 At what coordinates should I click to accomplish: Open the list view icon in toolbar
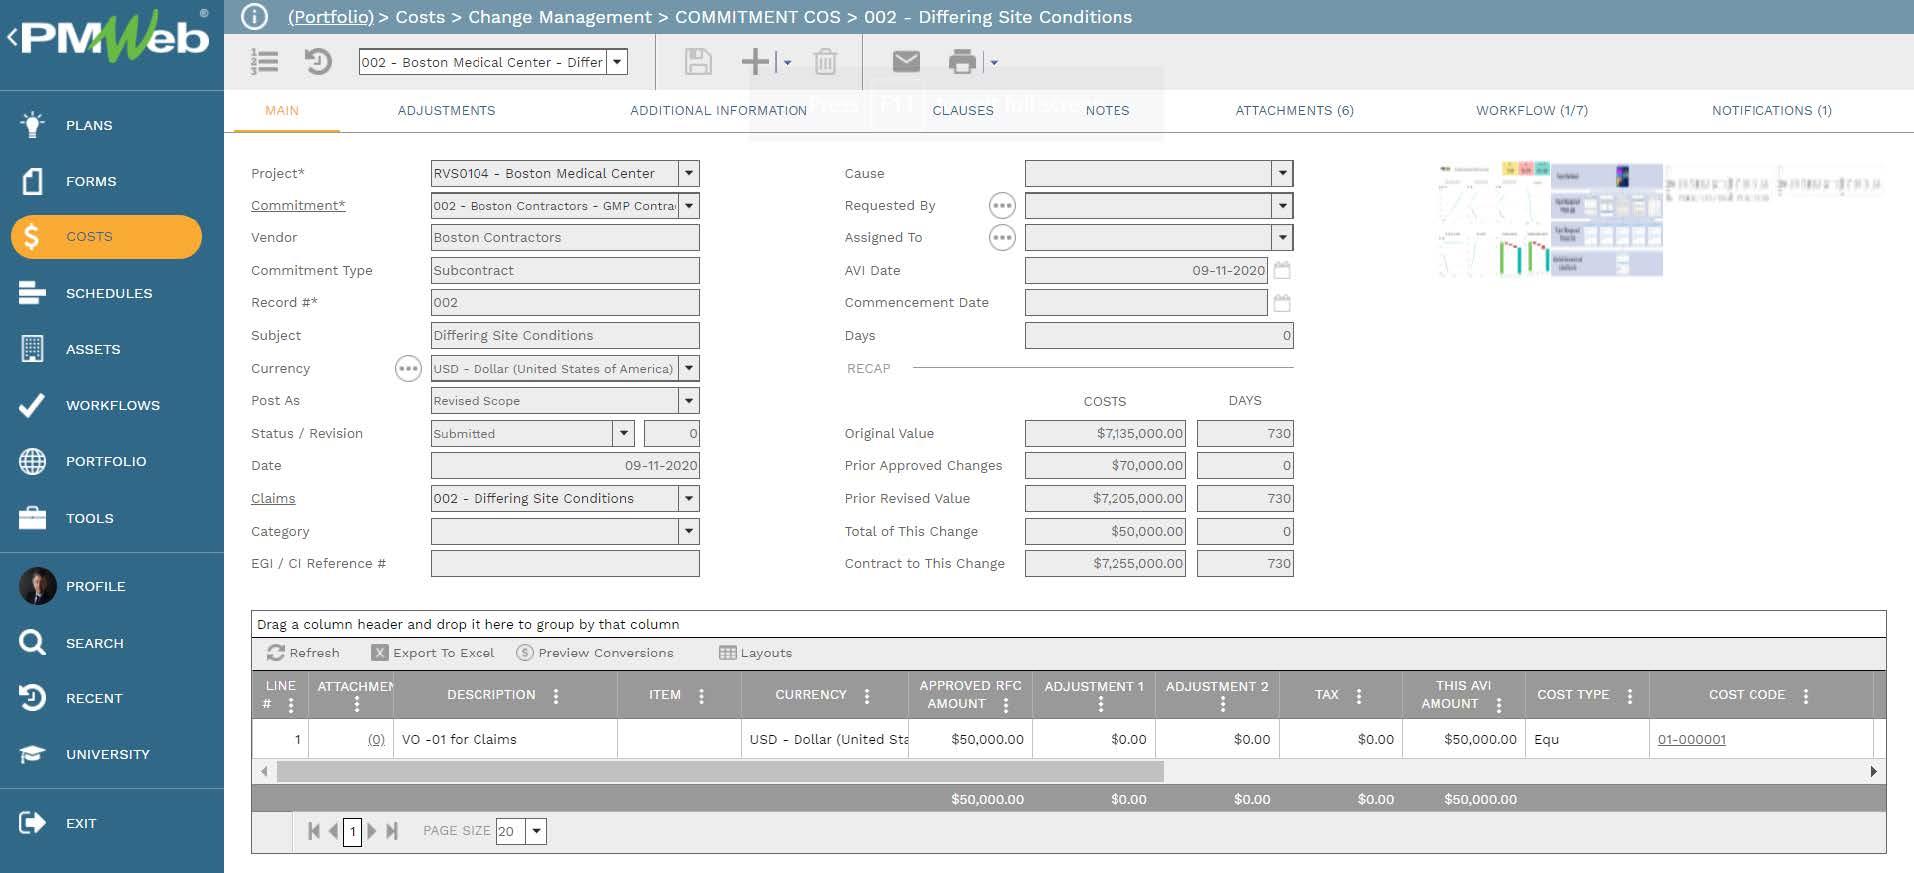[265, 62]
